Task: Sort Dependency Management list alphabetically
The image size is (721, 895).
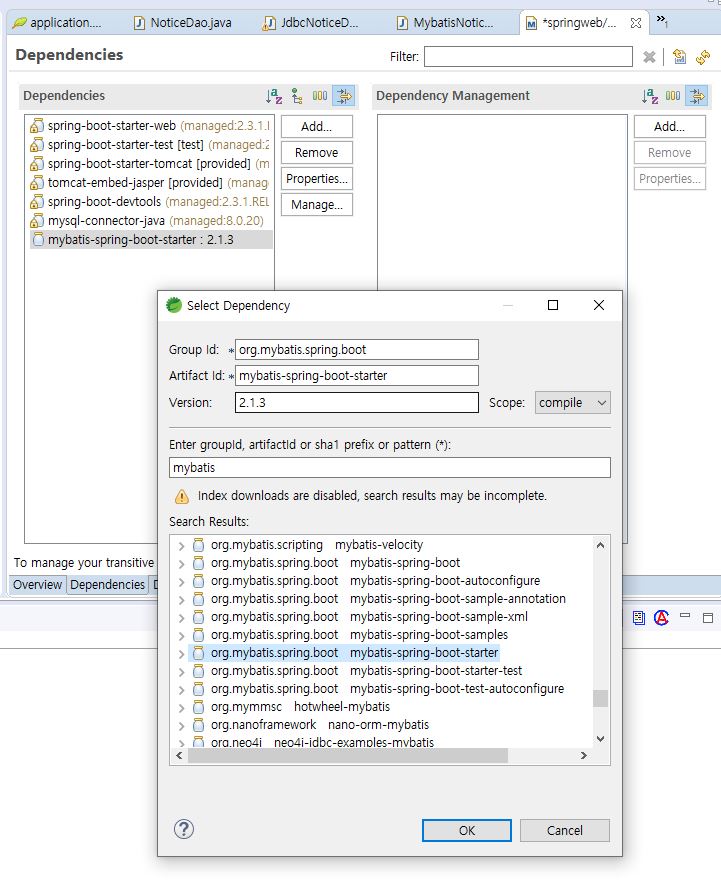Action: click(x=650, y=96)
